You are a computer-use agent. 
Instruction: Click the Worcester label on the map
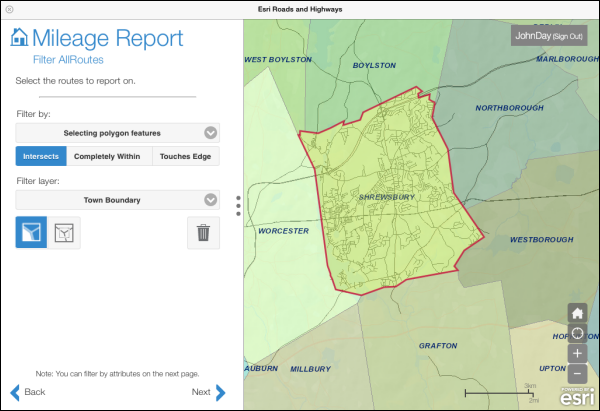pyautogui.click(x=283, y=230)
